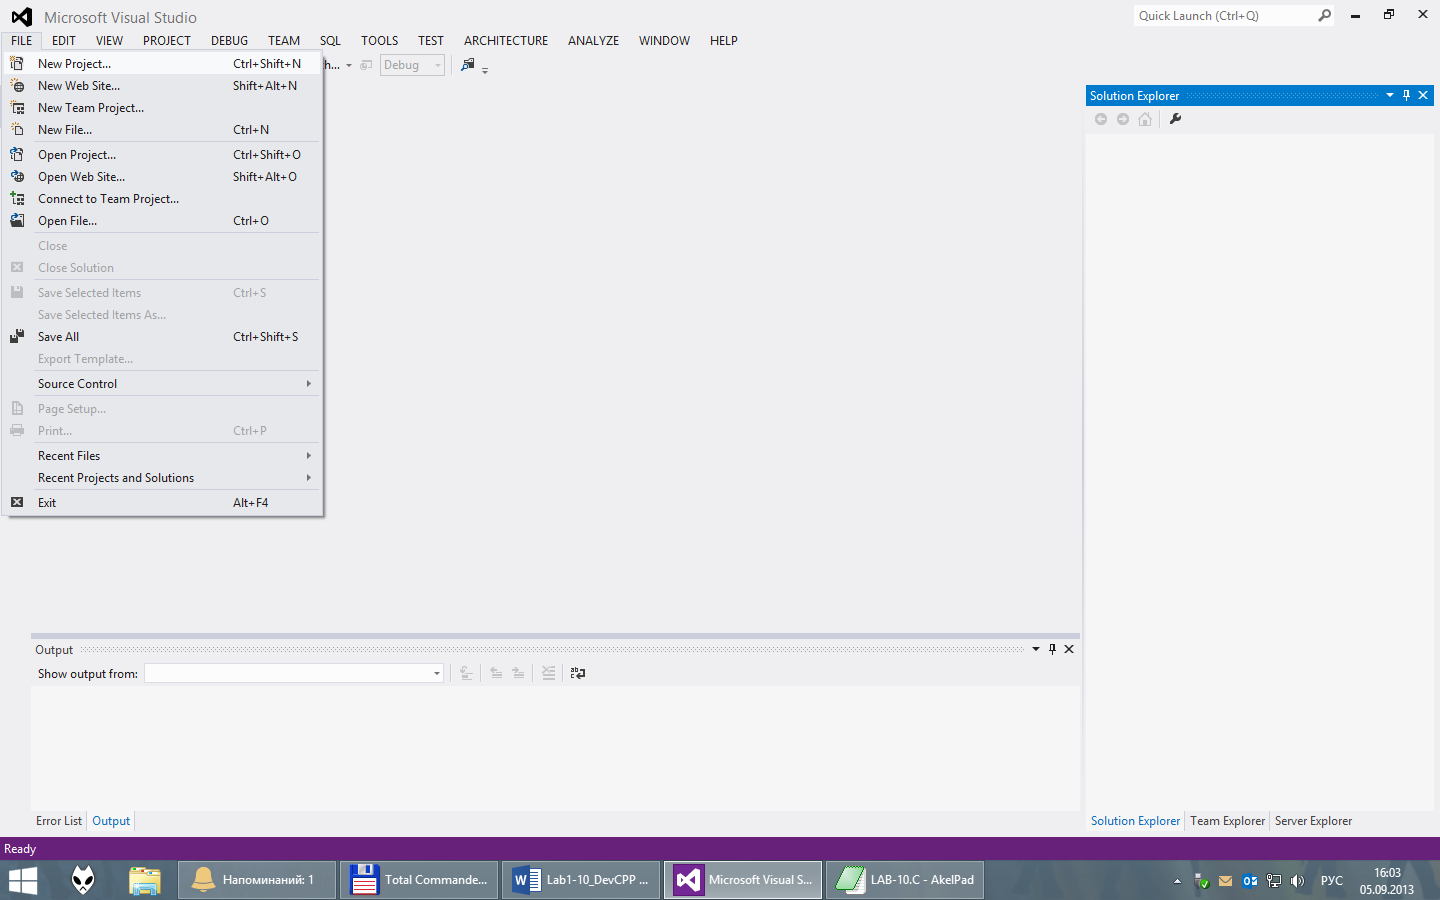
Task: Click the Open File folder icon
Action: (x=17, y=220)
